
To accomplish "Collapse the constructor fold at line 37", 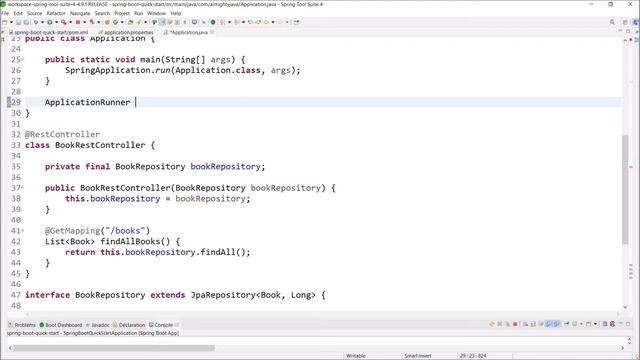I will [x=22, y=188].
